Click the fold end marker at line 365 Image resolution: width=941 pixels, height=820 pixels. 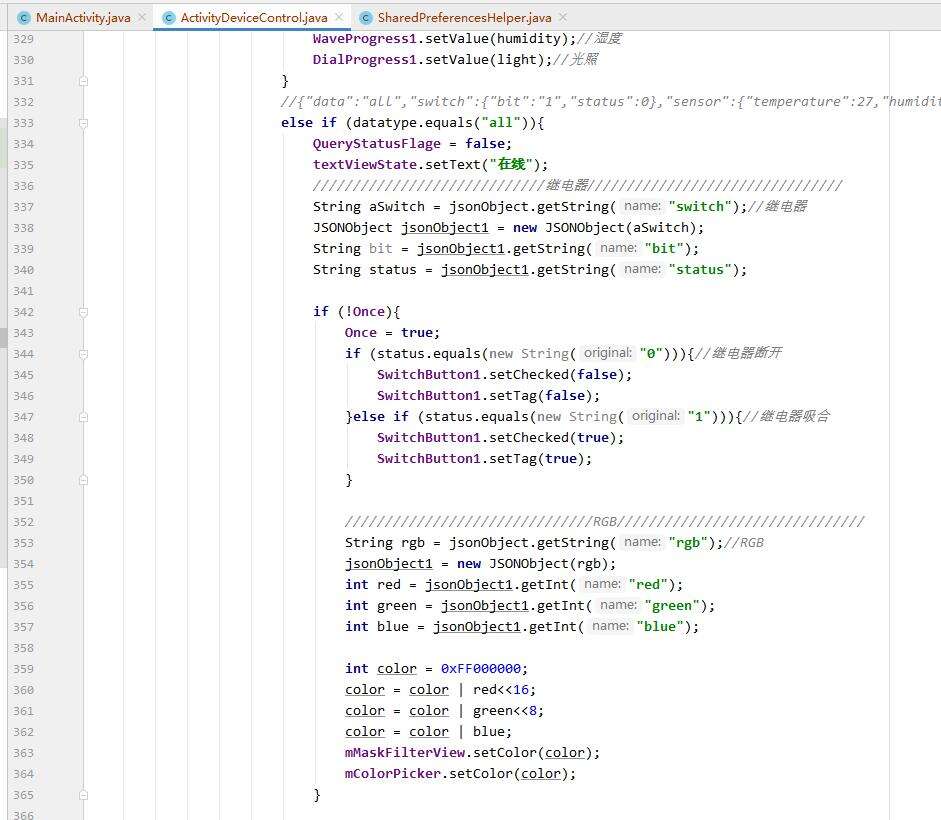[84, 795]
